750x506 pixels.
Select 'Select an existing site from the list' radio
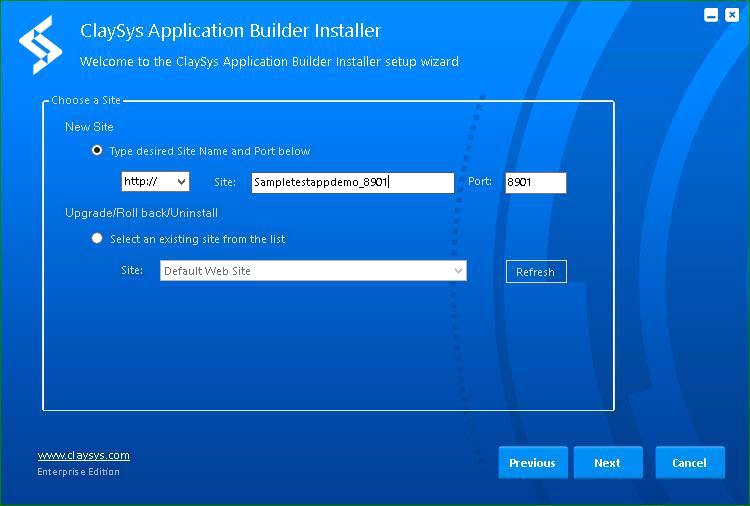(x=97, y=238)
